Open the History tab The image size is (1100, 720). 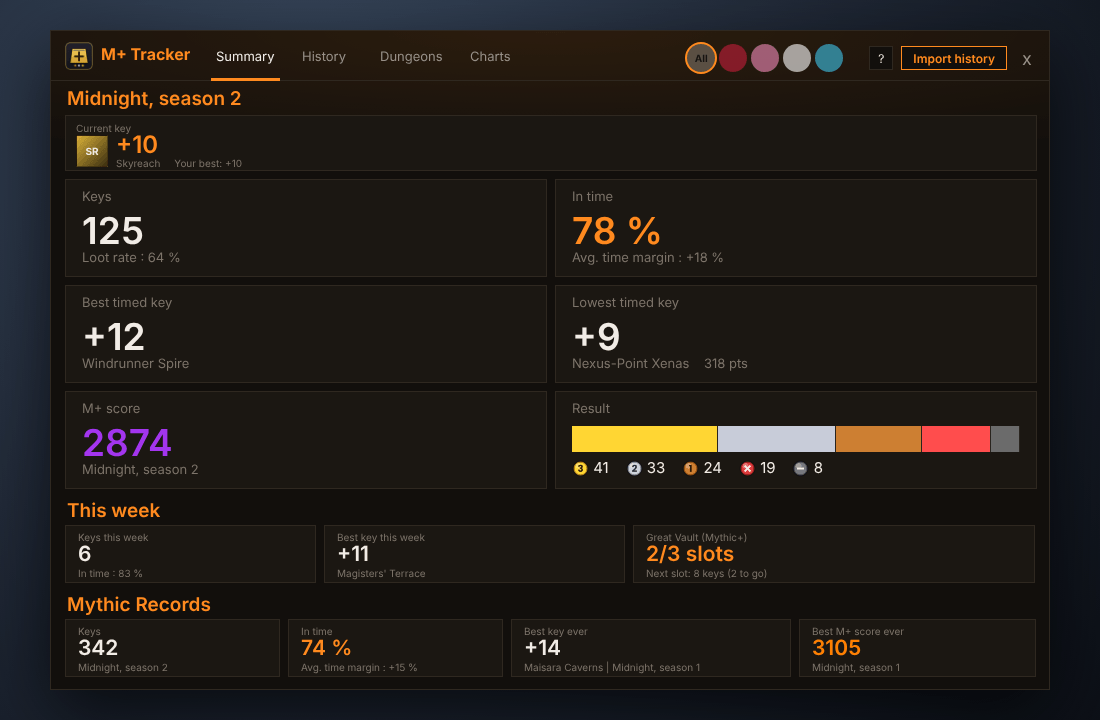[323, 57]
